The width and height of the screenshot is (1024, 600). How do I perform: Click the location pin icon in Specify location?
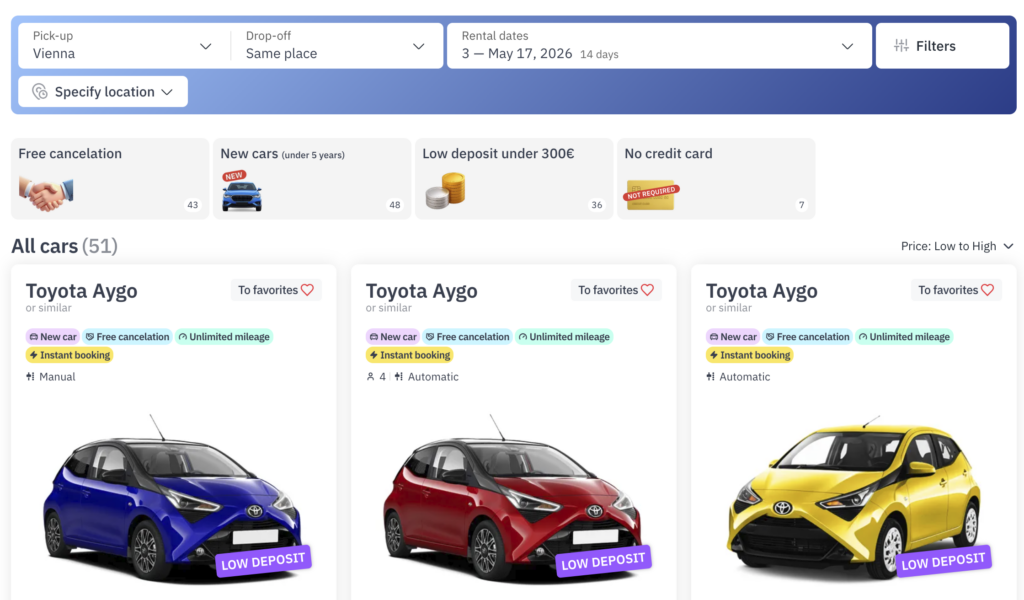click(40, 92)
